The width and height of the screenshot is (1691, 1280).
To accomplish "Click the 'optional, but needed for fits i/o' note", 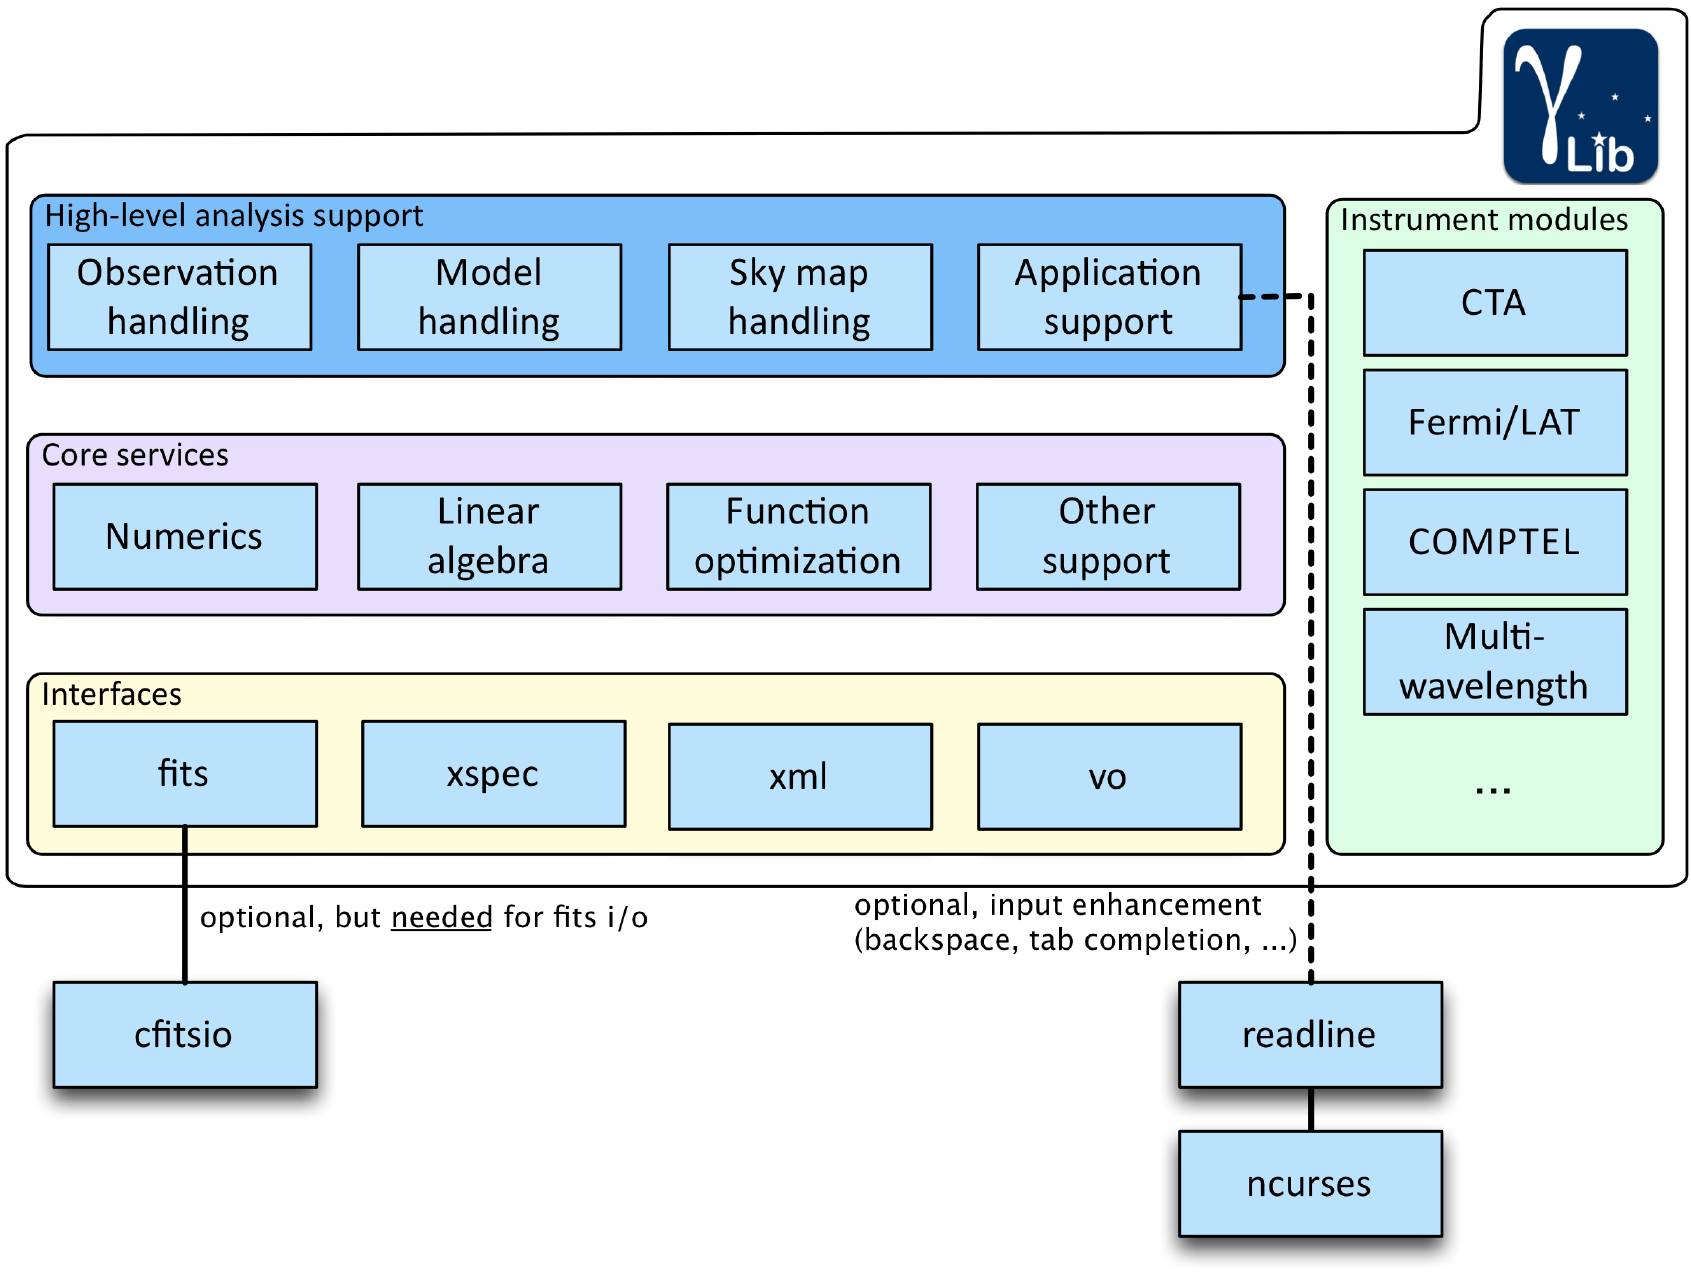I will (424, 917).
